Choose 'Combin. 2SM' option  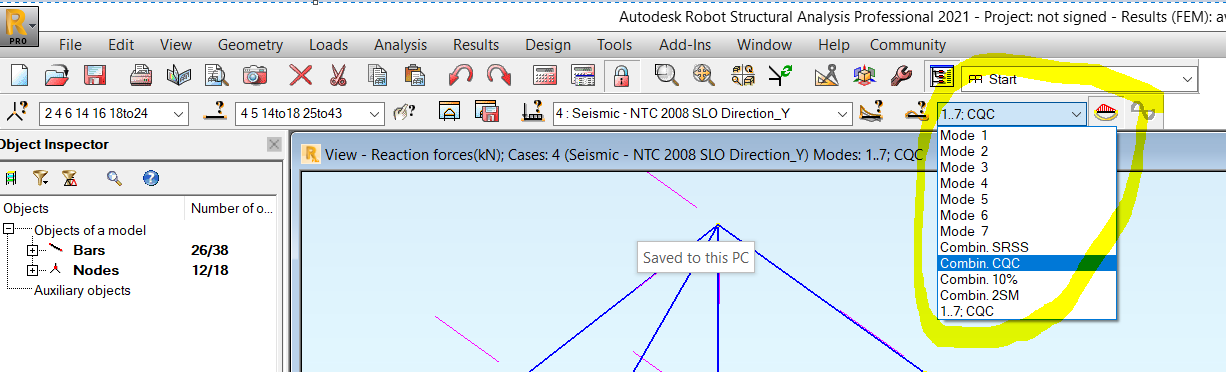[x=1026, y=295]
